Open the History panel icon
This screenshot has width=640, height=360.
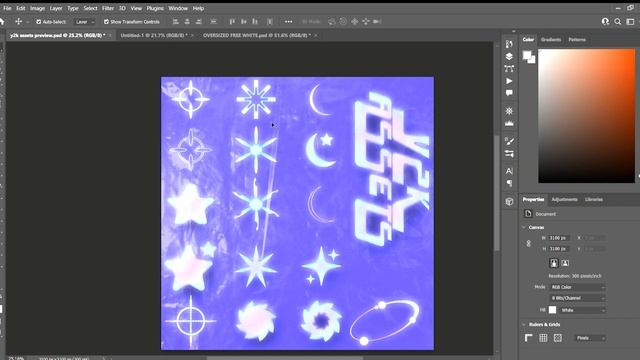pos(509,44)
